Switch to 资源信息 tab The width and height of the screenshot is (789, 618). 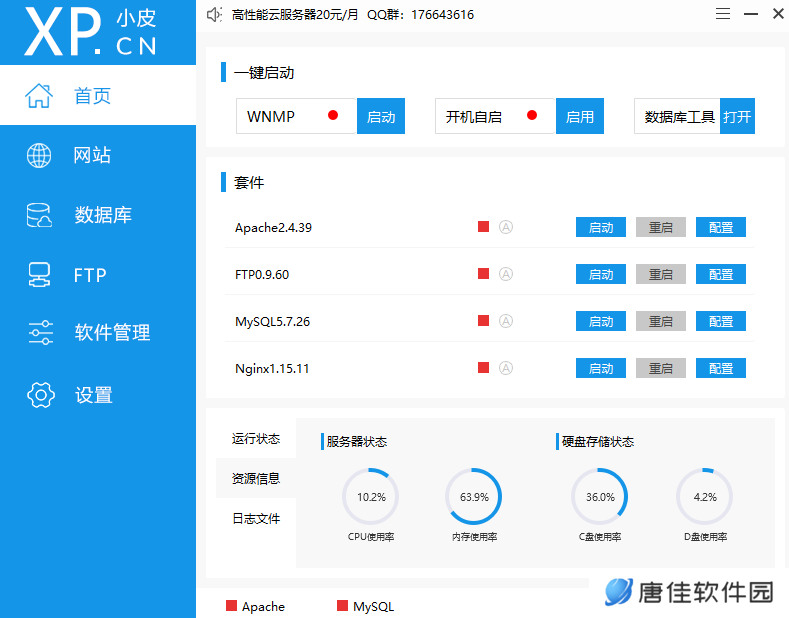(256, 478)
